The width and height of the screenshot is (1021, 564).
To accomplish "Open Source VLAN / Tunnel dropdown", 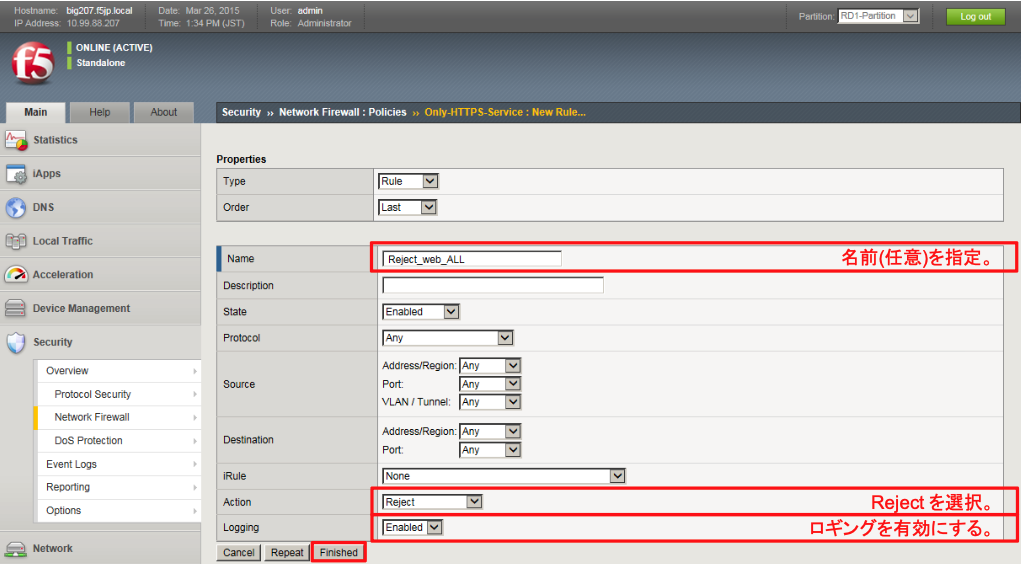I will pyautogui.click(x=490, y=402).
